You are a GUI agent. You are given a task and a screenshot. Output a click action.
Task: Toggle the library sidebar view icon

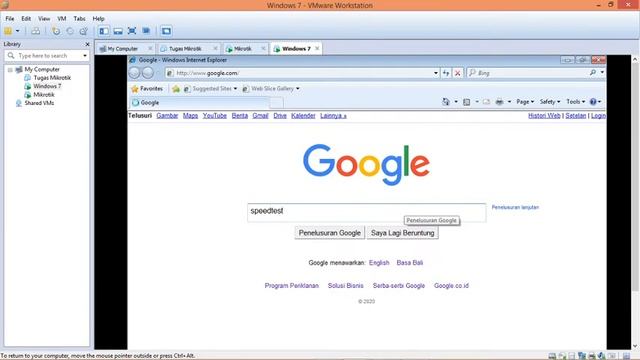pos(104,31)
